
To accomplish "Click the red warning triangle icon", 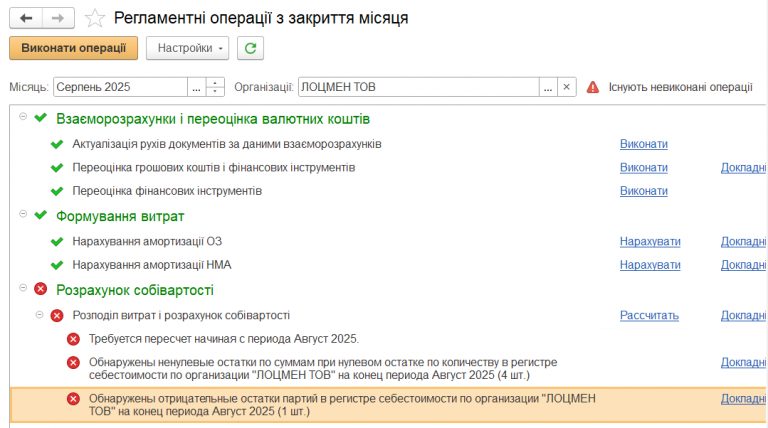I will point(593,87).
